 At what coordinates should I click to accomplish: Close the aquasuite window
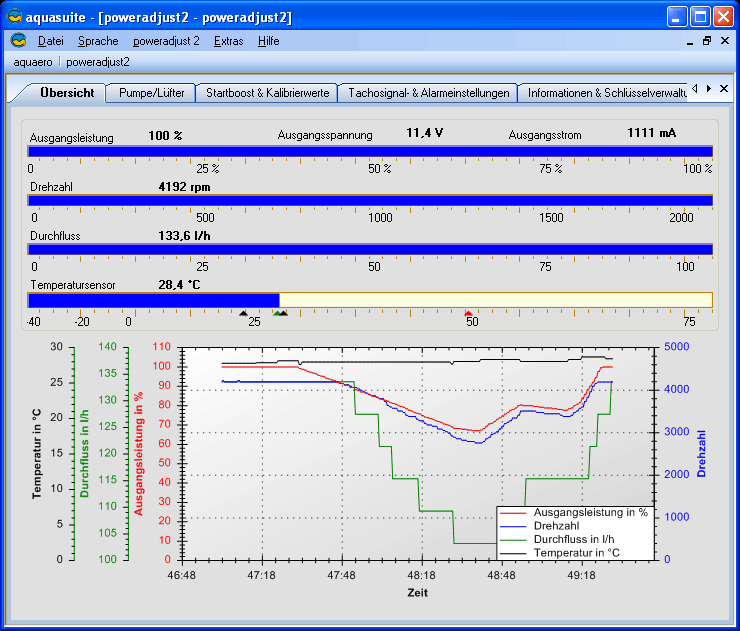click(x=723, y=17)
